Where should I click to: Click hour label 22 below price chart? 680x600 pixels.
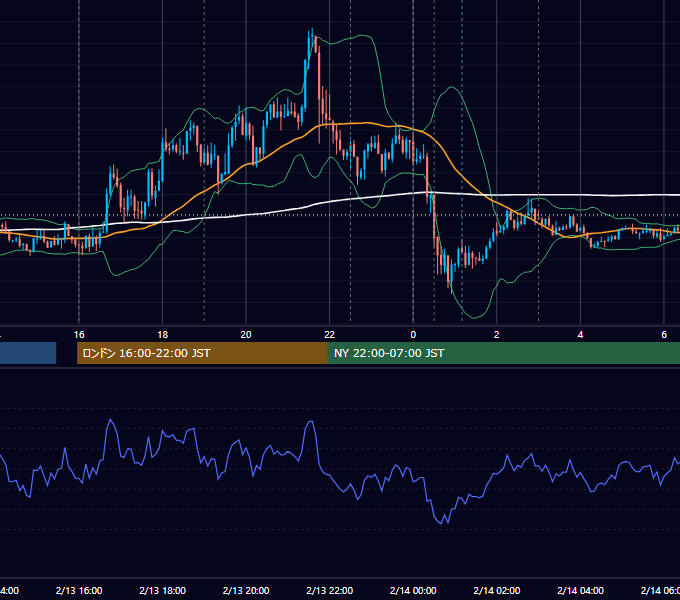click(330, 335)
